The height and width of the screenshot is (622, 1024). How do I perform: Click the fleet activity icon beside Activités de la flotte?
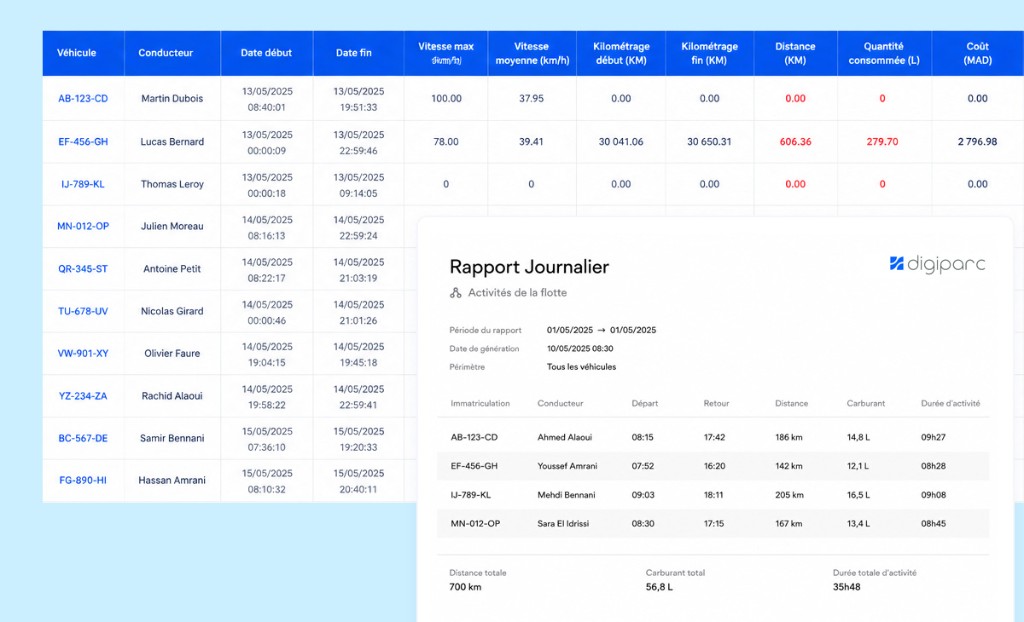coord(455,293)
